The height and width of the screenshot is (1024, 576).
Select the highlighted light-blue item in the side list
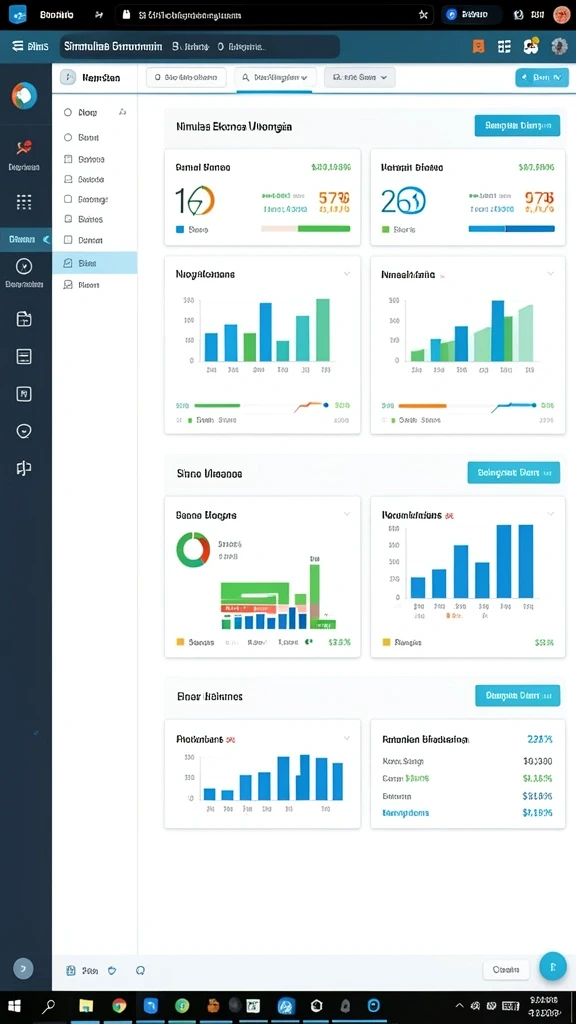[x=95, y=263]
